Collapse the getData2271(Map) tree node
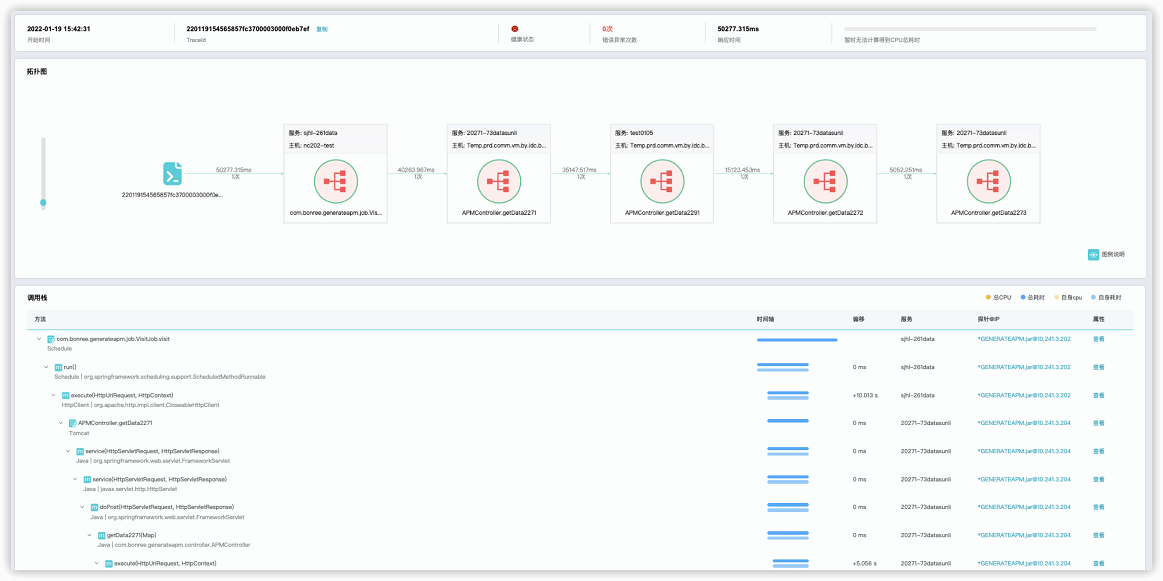This screenshot has height=581, width=1163. 88,535
